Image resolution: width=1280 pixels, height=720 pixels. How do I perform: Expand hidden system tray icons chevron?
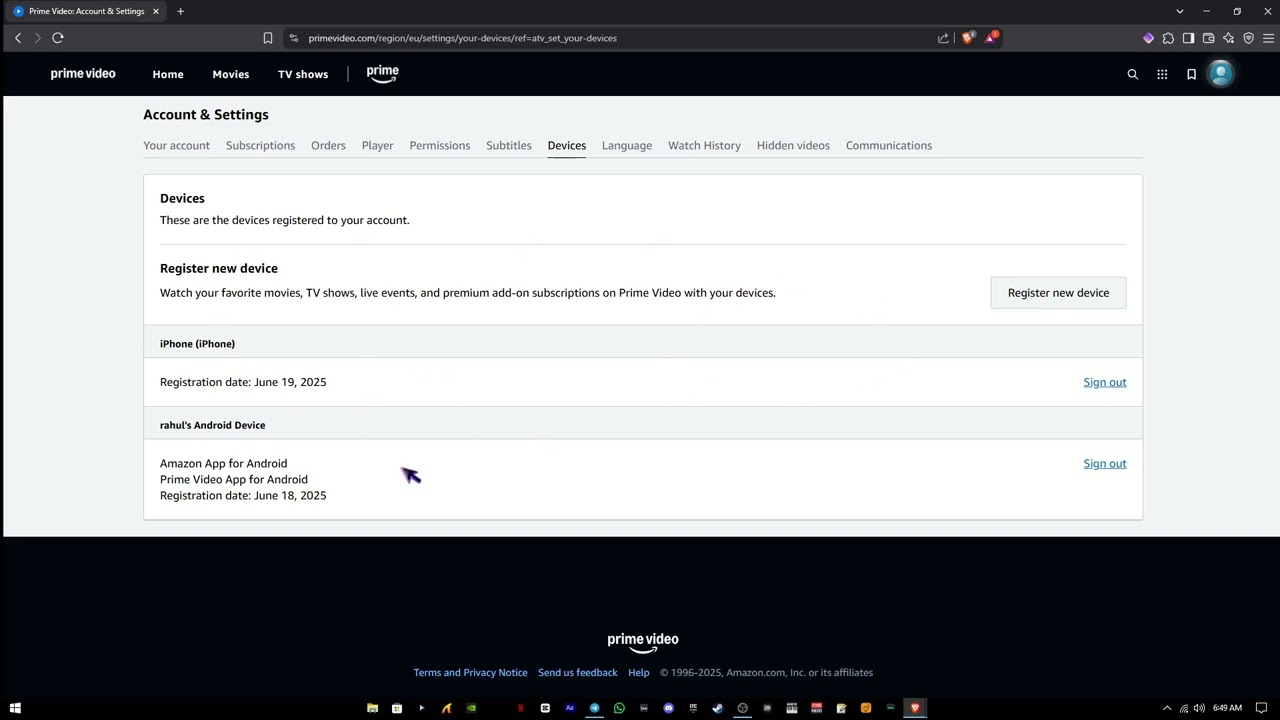[x=1166, y=708]
